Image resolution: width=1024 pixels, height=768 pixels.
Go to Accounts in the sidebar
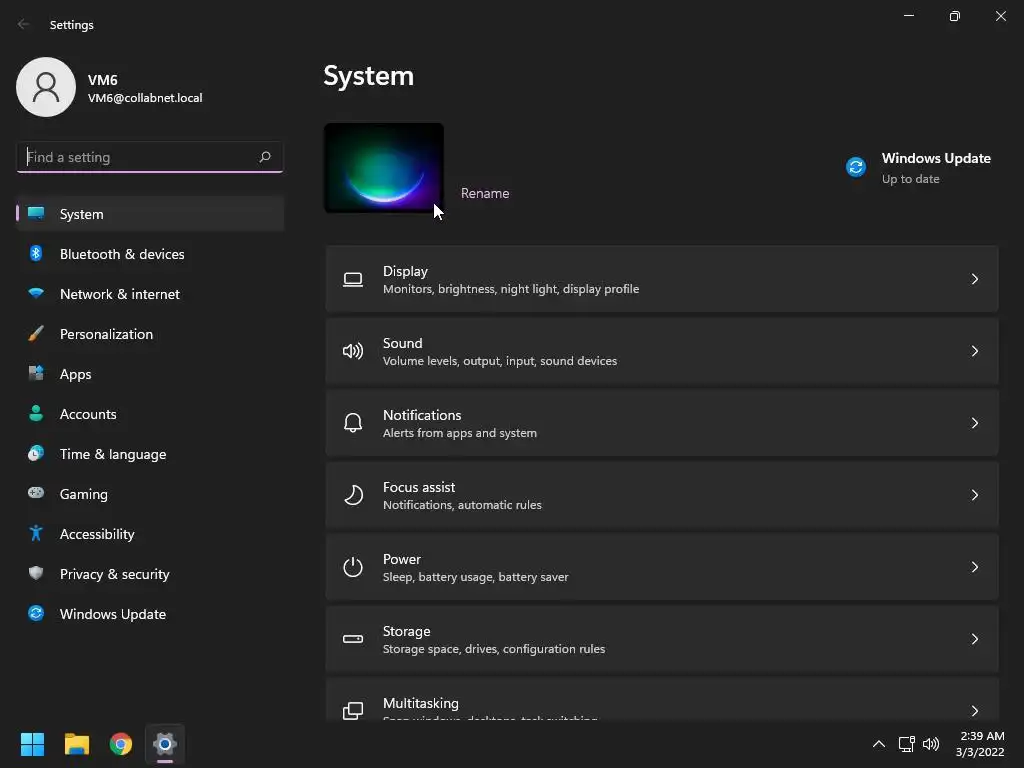pyautogui.click(x=88, y=414)
